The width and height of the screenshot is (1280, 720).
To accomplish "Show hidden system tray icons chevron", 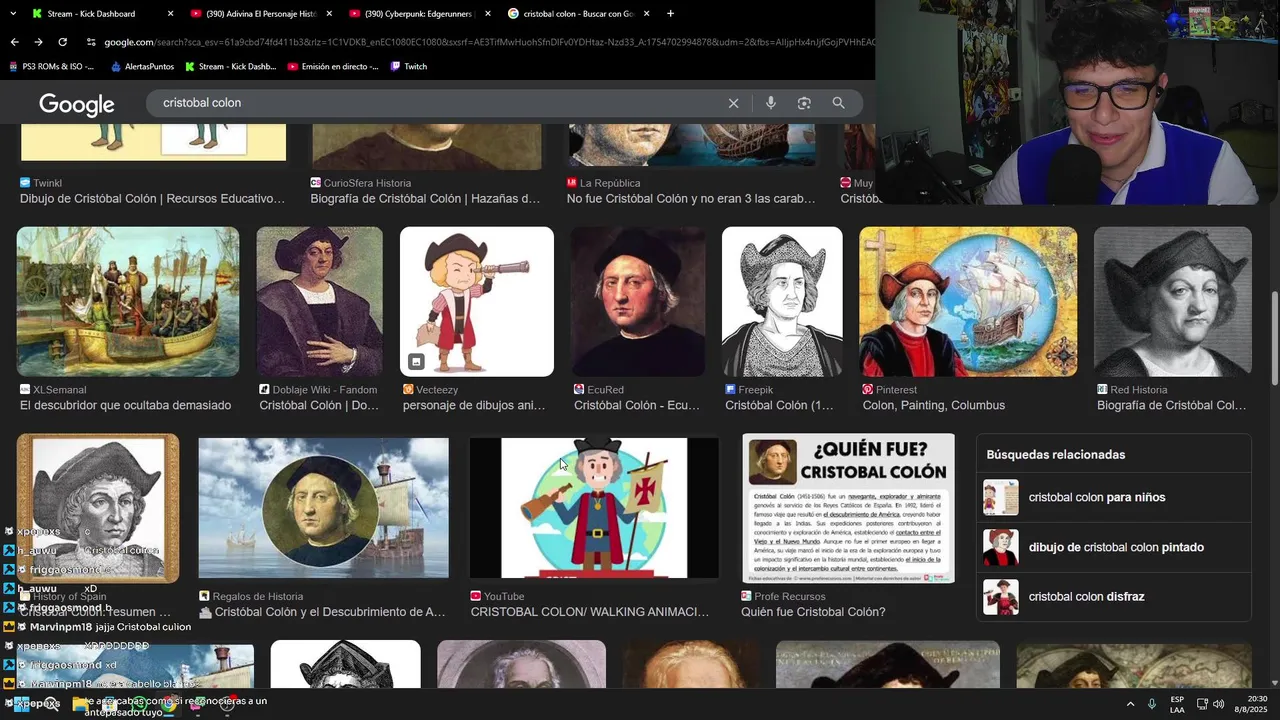I will pyautogui.click(x=1130, y=704).
